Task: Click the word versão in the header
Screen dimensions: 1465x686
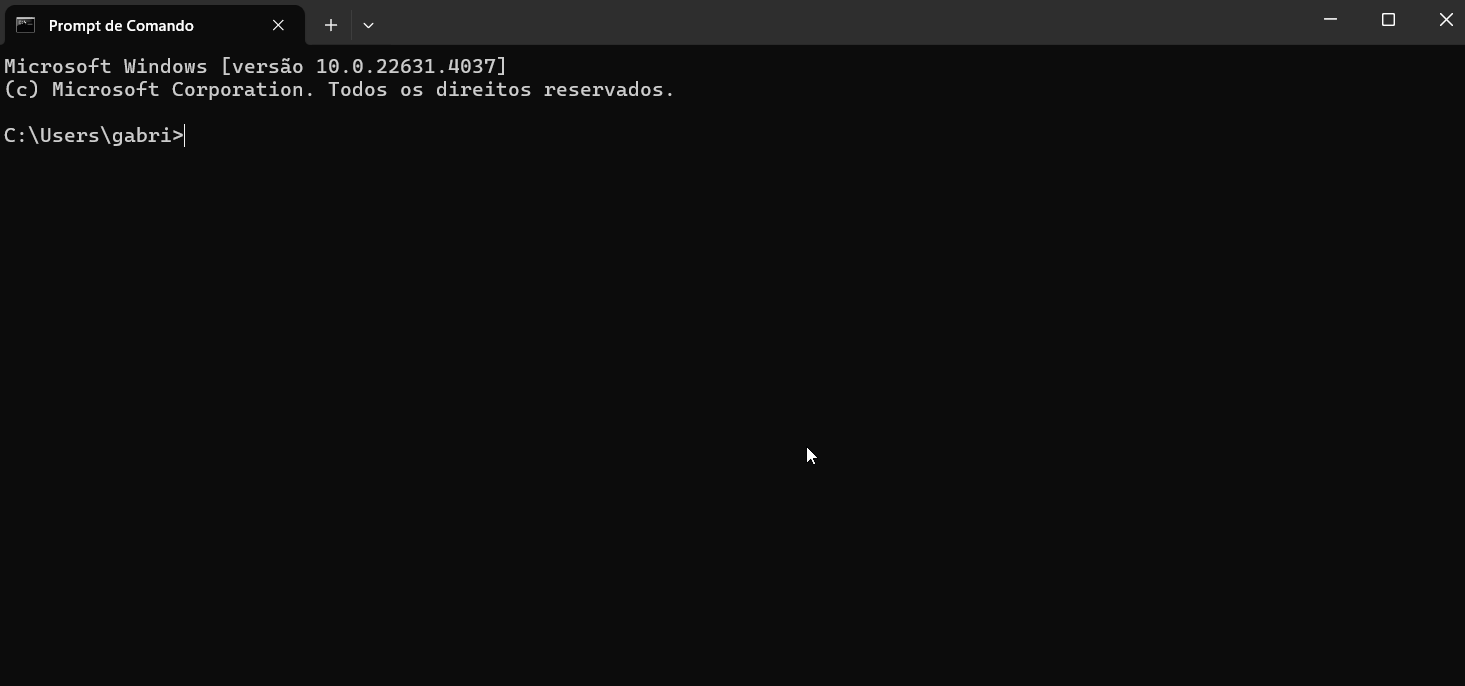Action: (267, 66)
